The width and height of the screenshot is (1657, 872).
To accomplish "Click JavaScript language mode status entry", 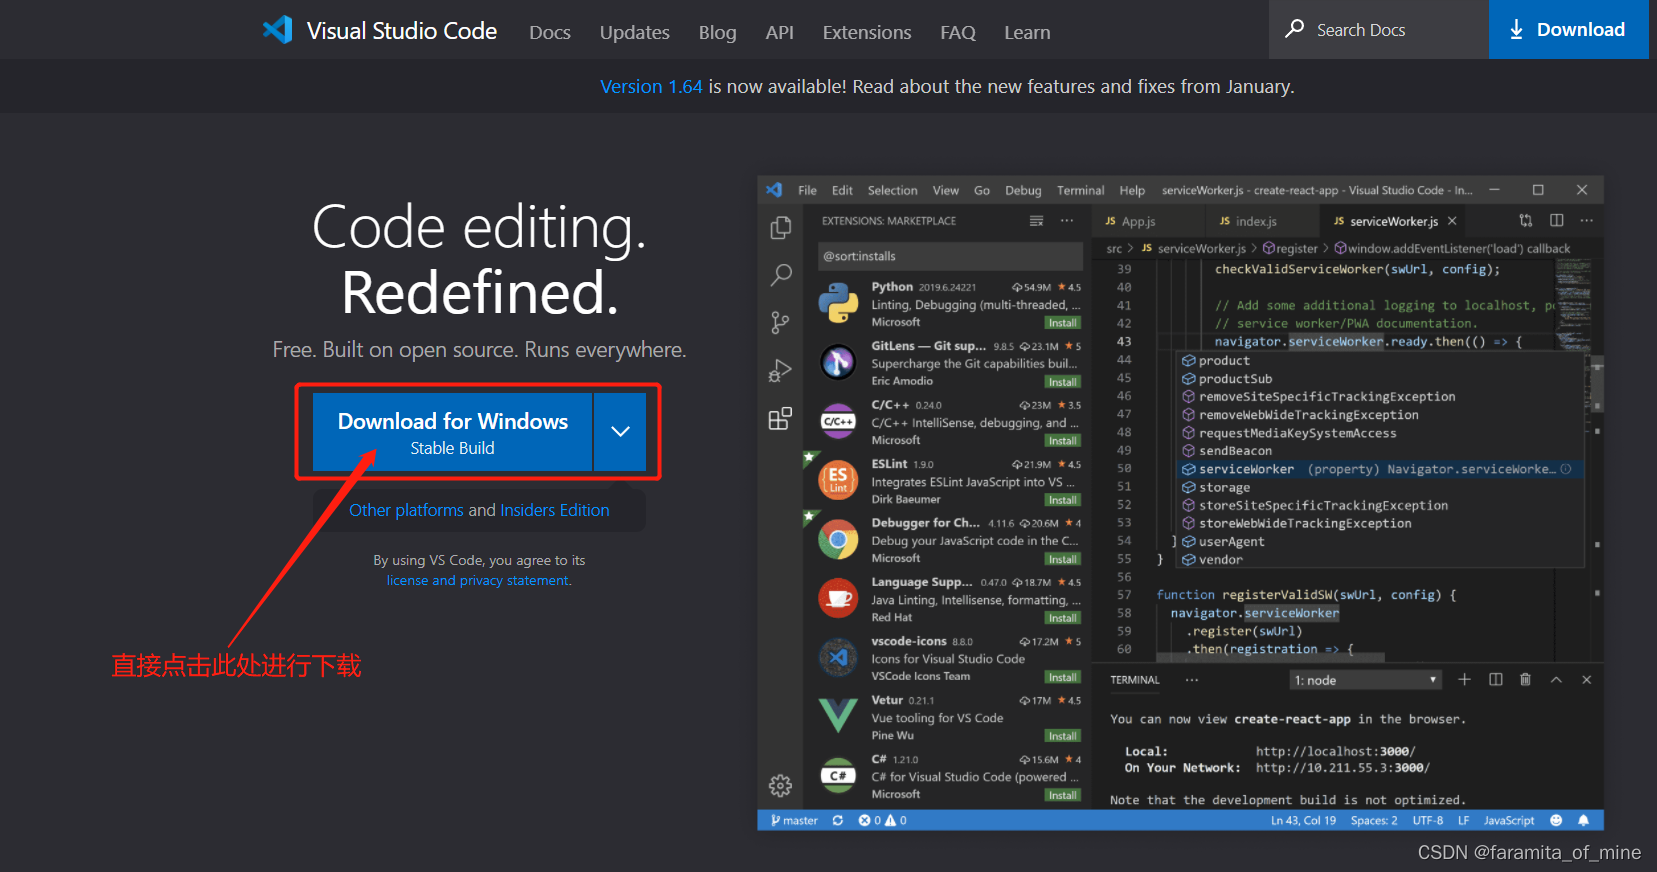I will [x=1509, y=820].
